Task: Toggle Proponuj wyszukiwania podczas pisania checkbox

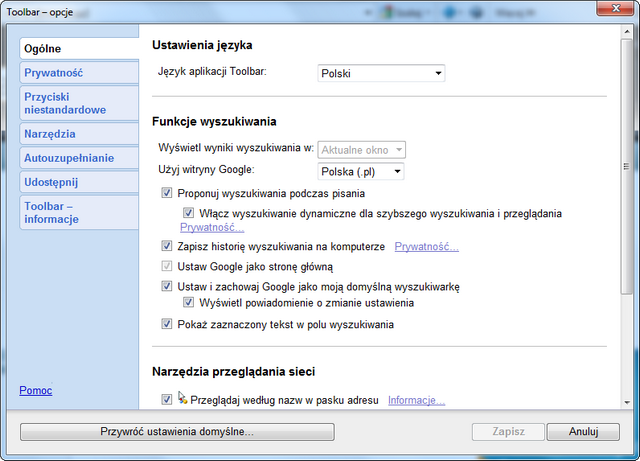Action: [x=167, y=193]
